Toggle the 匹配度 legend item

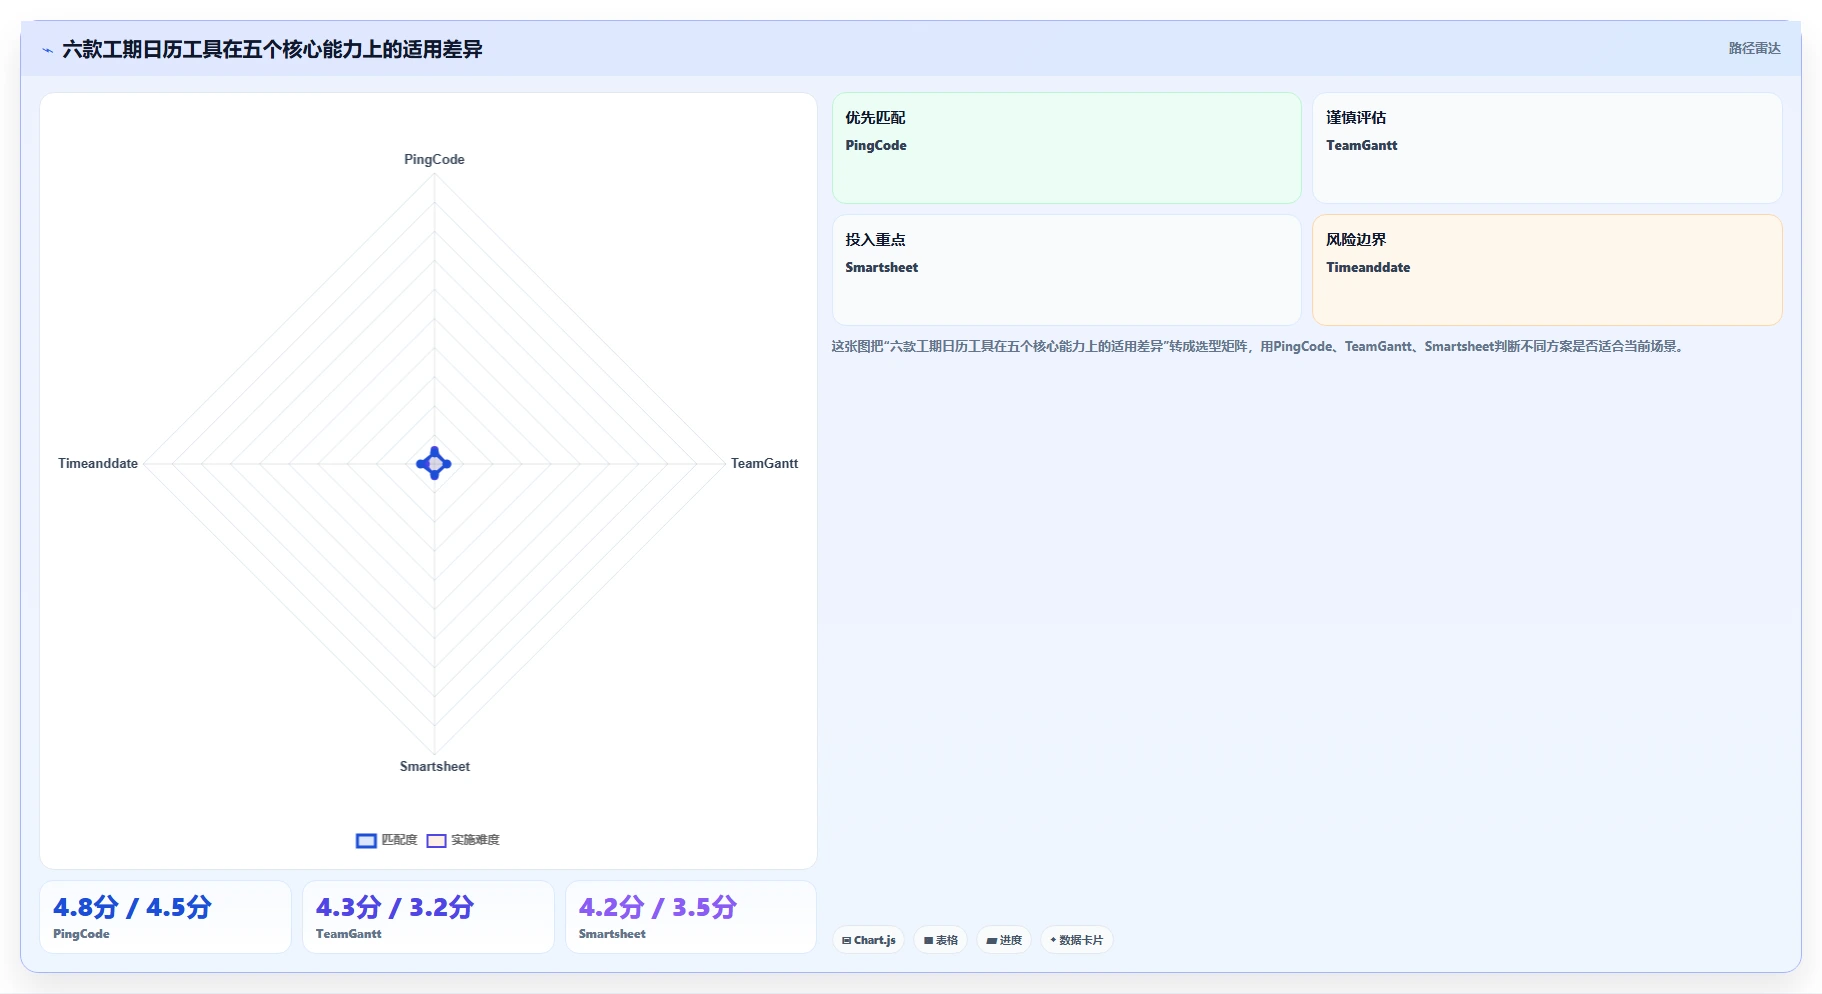[387, 840]
